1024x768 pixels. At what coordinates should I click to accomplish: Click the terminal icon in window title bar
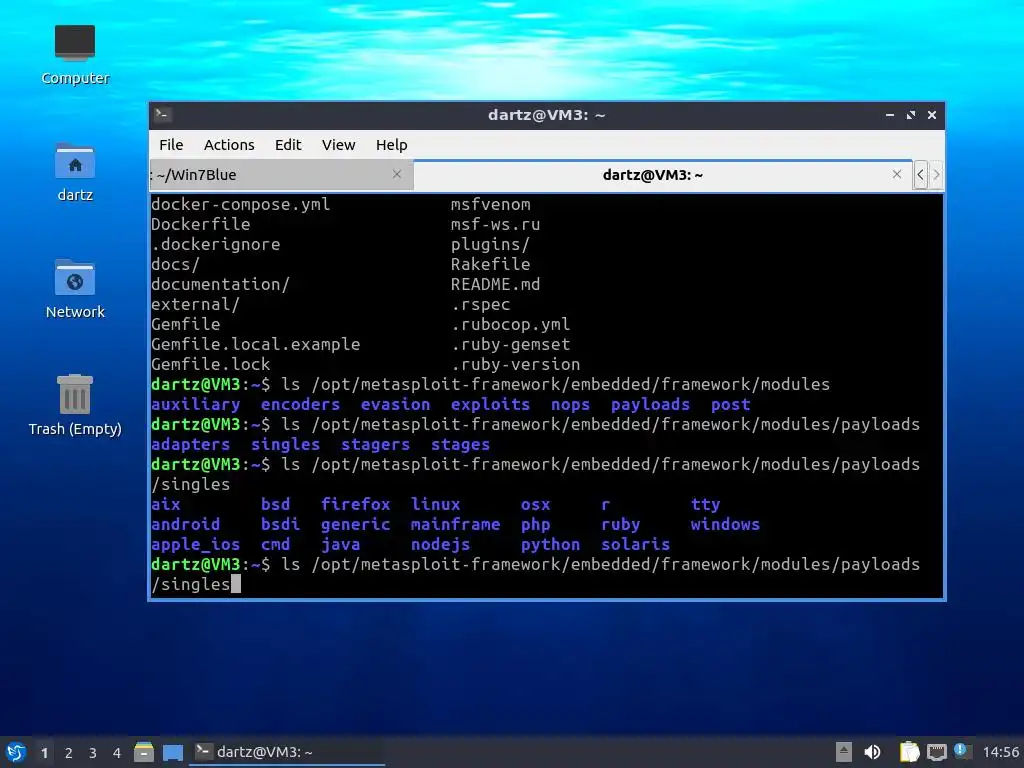pos(163,115)
